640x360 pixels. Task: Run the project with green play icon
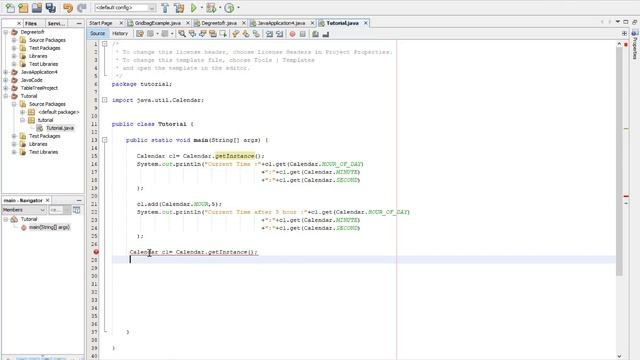click(194, 8)
